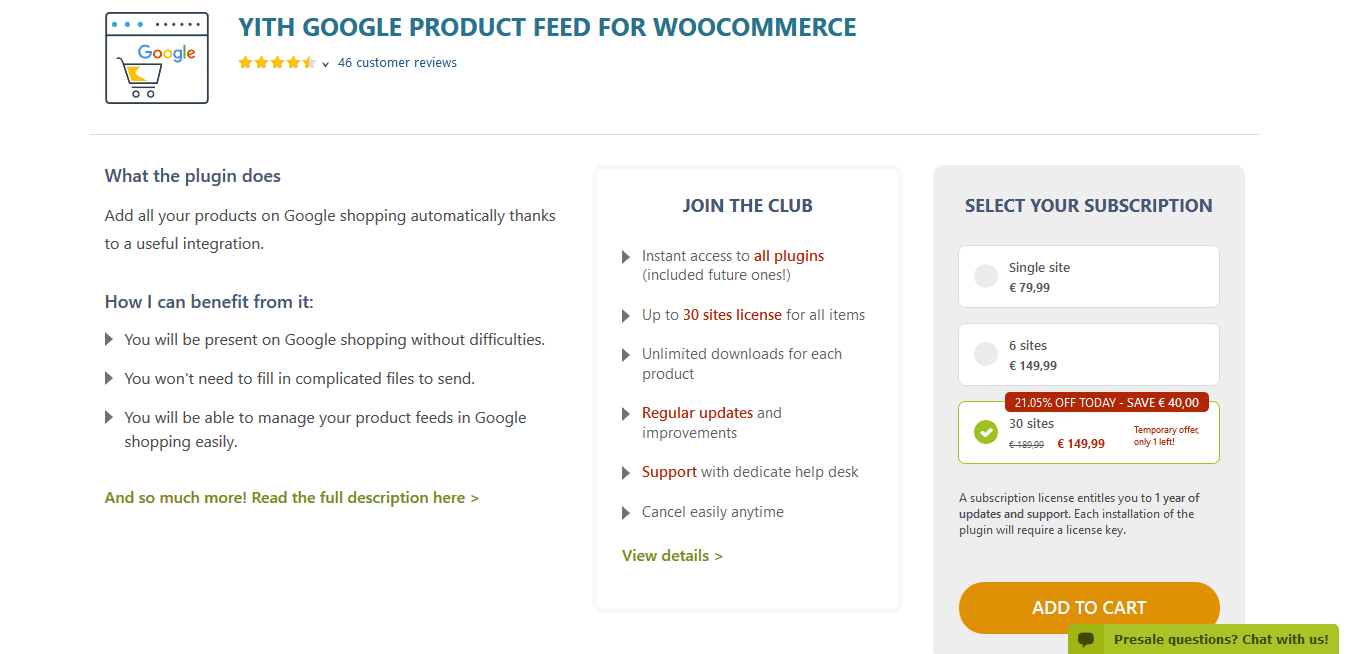Click the Google shopping cart plugin logo
This screenshot has height=654, width=1349.
[x=157, y=58]
